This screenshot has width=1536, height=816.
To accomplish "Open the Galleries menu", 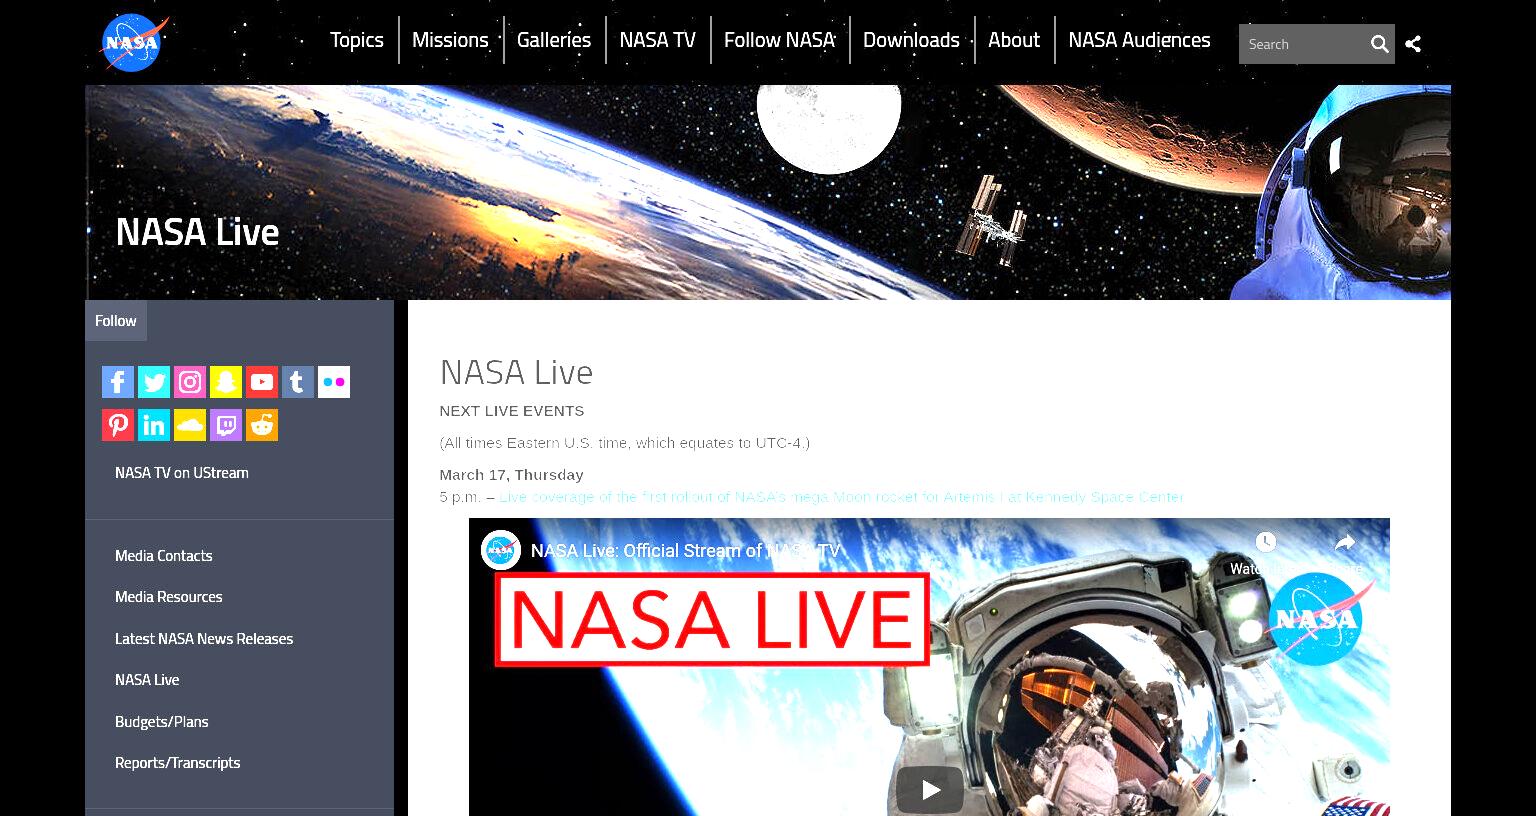I will coord(554,40).
